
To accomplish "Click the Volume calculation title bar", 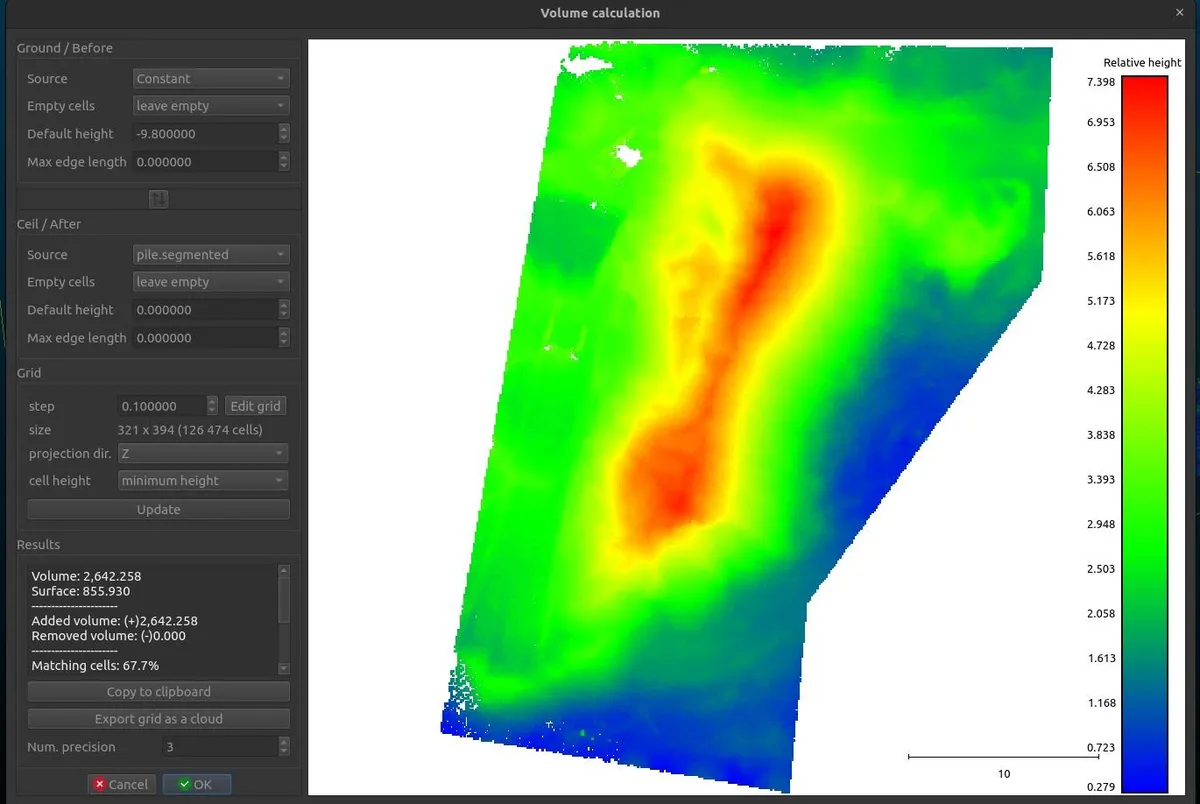I will click(x=600, y=13).
